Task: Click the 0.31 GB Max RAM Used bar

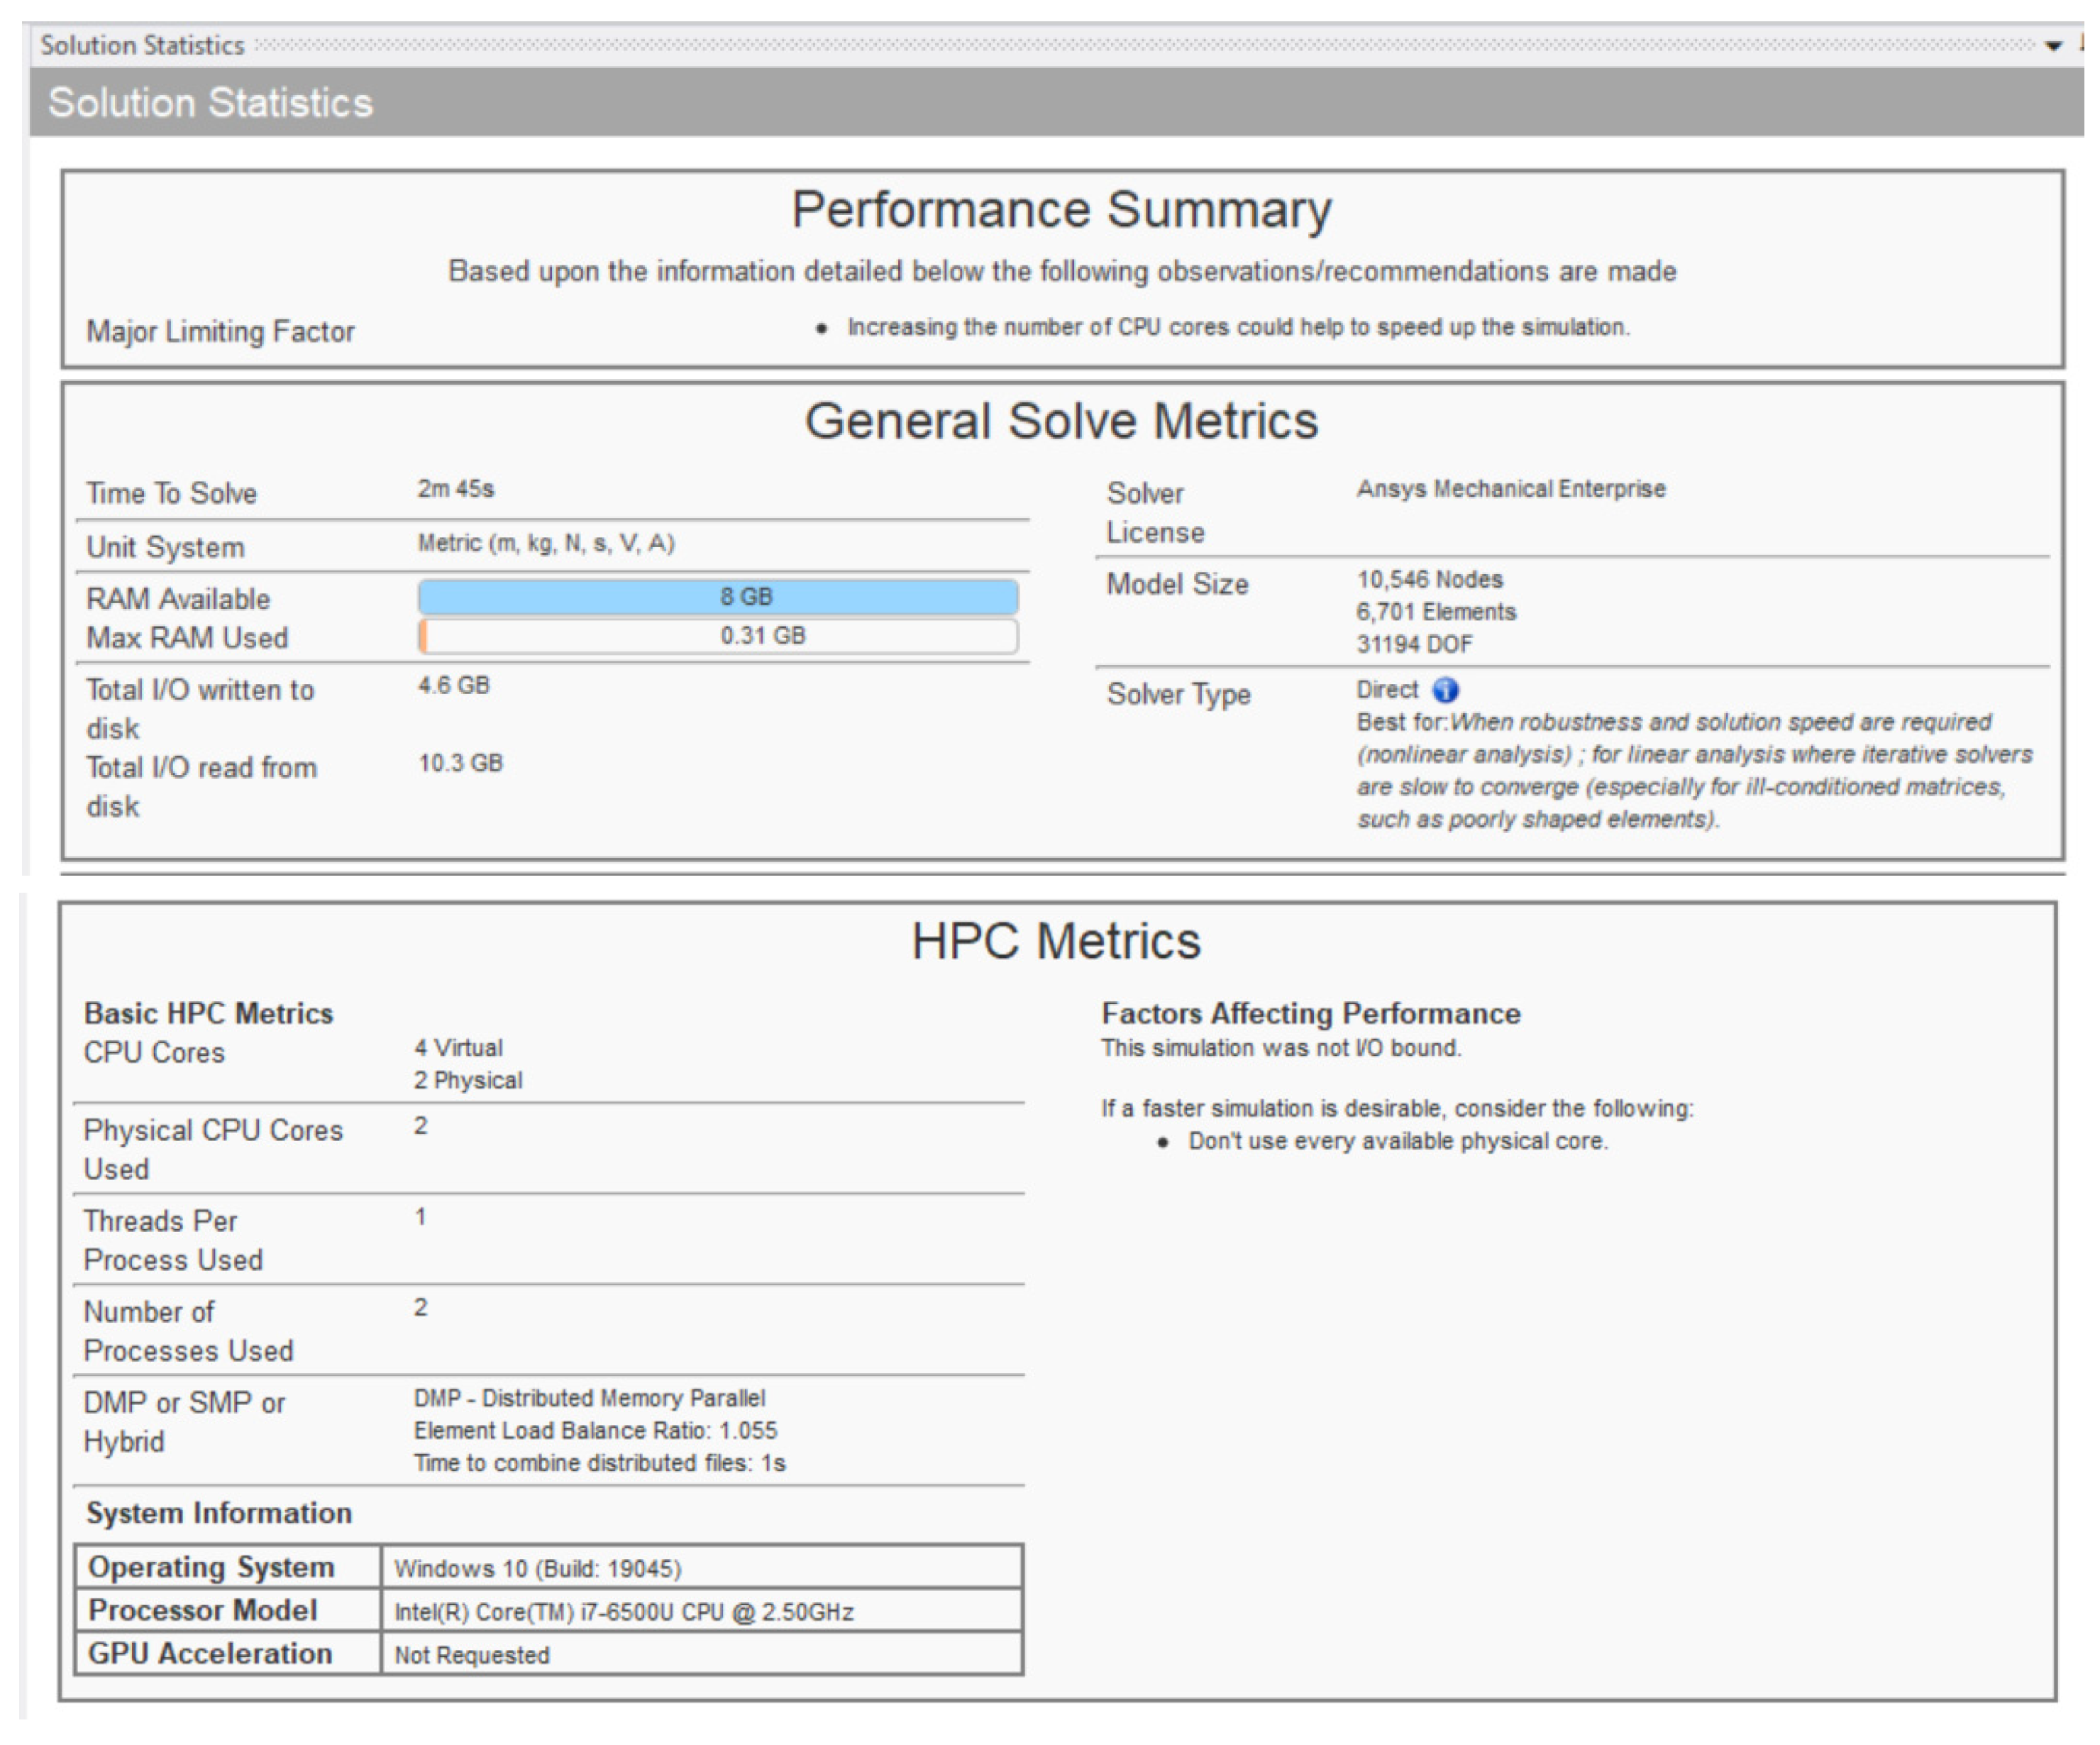Action: click(x=718, y=636)
